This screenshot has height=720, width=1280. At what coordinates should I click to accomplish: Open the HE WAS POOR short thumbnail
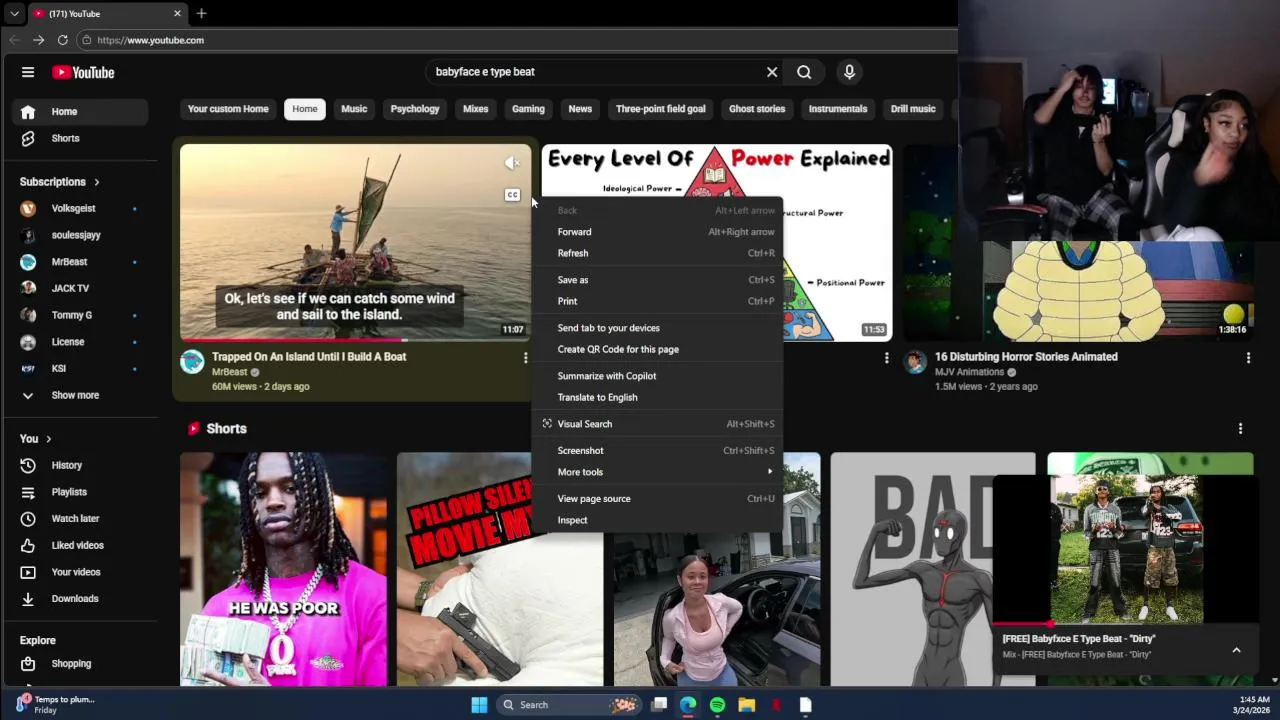[283, 569]
